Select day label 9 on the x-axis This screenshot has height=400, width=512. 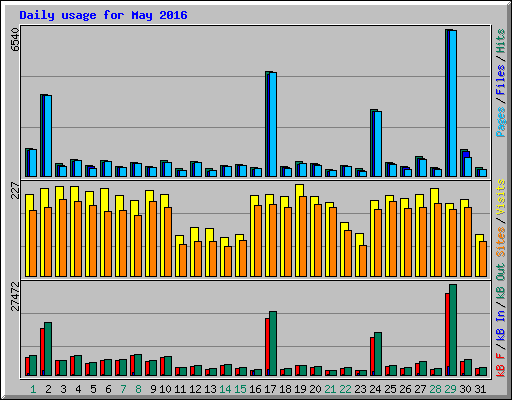[x=153, y=389]
